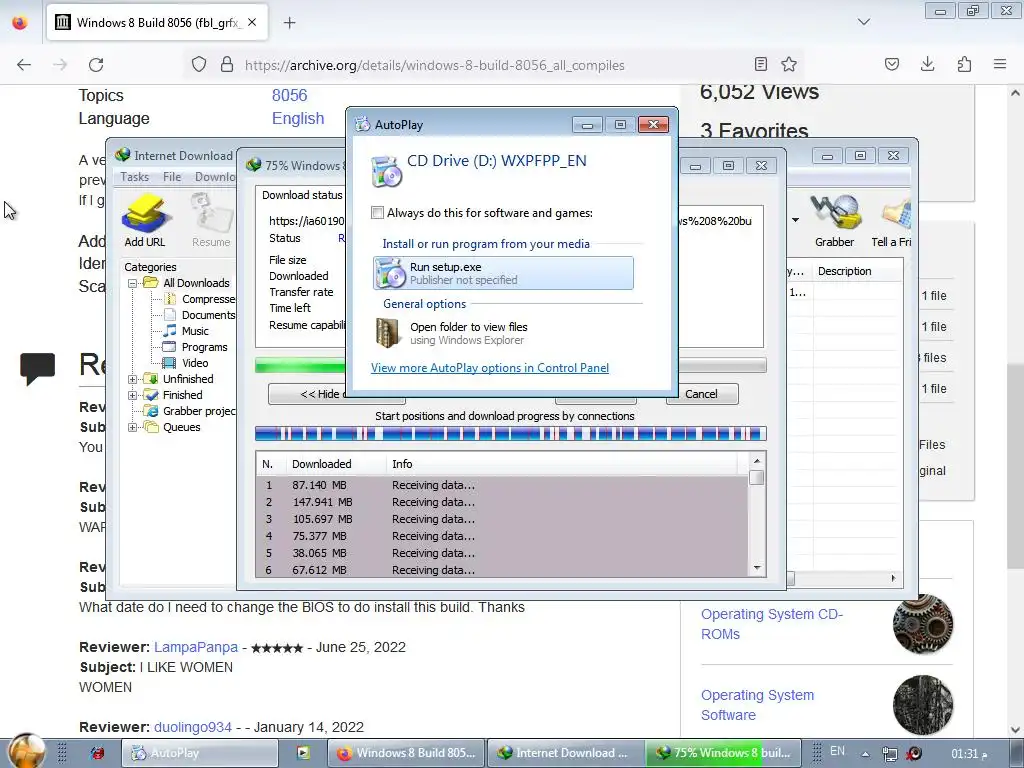Open a new Firefox tab with plus

click(290, 23)
